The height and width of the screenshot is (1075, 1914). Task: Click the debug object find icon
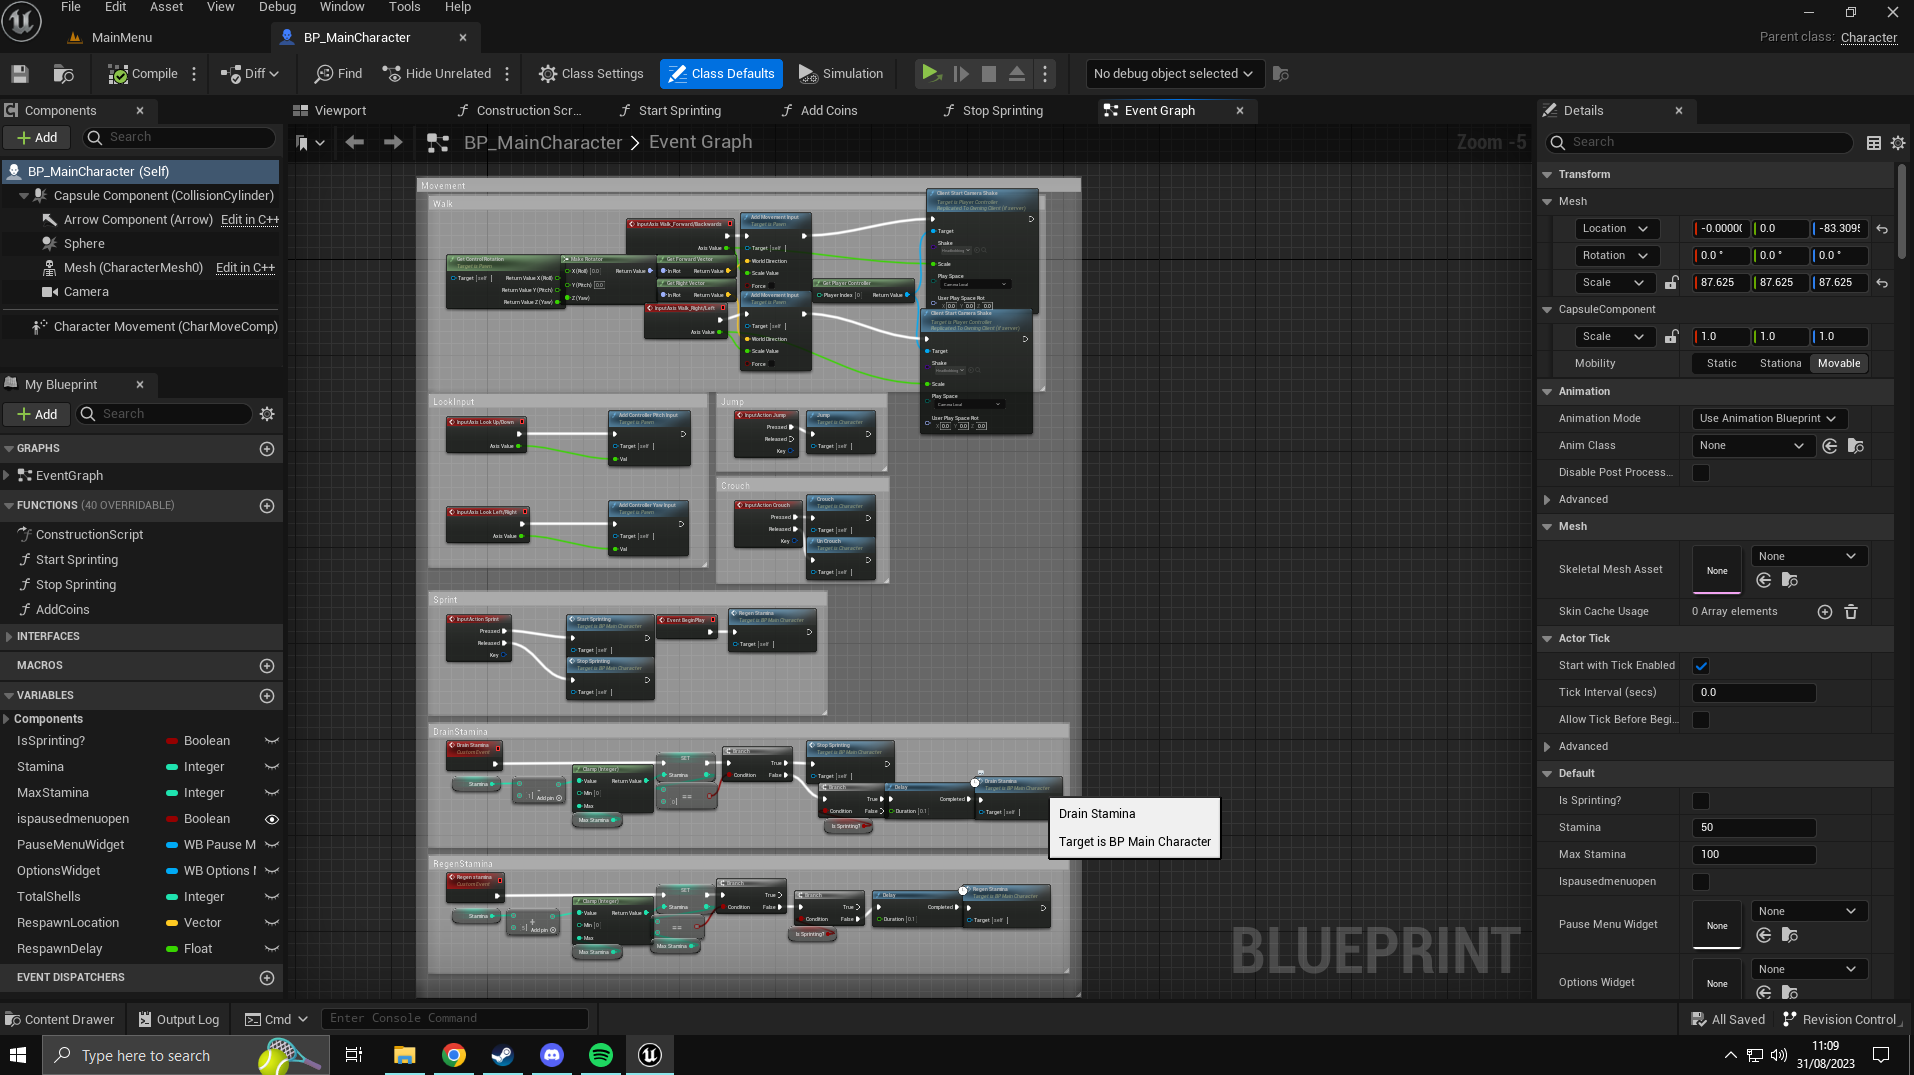(x=1280, y=74)
